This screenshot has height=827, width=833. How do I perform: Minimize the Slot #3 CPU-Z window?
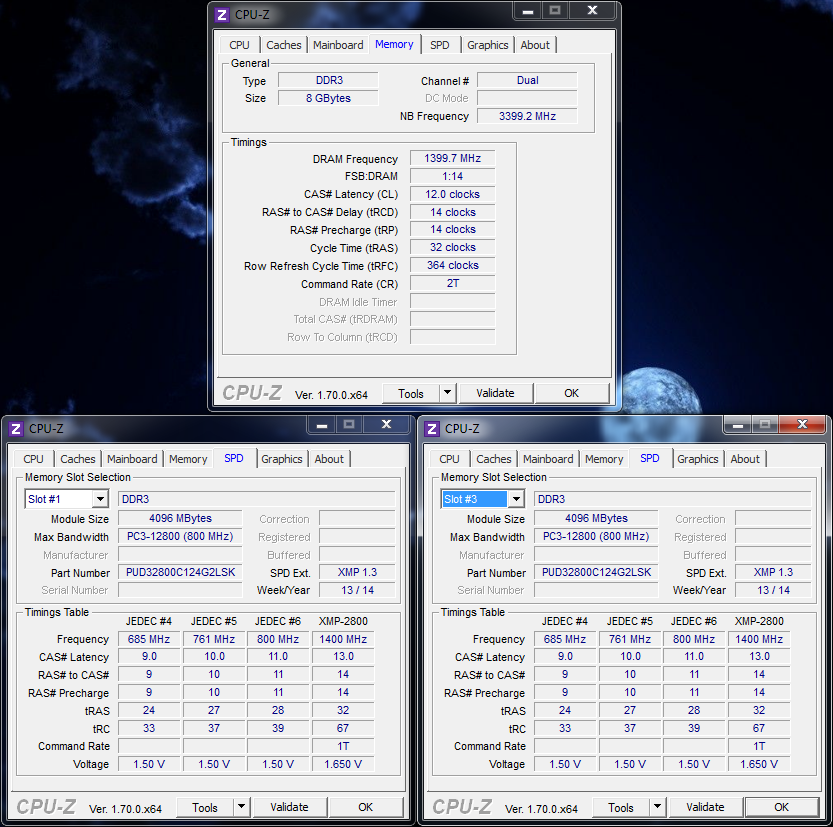coord(737,424)
